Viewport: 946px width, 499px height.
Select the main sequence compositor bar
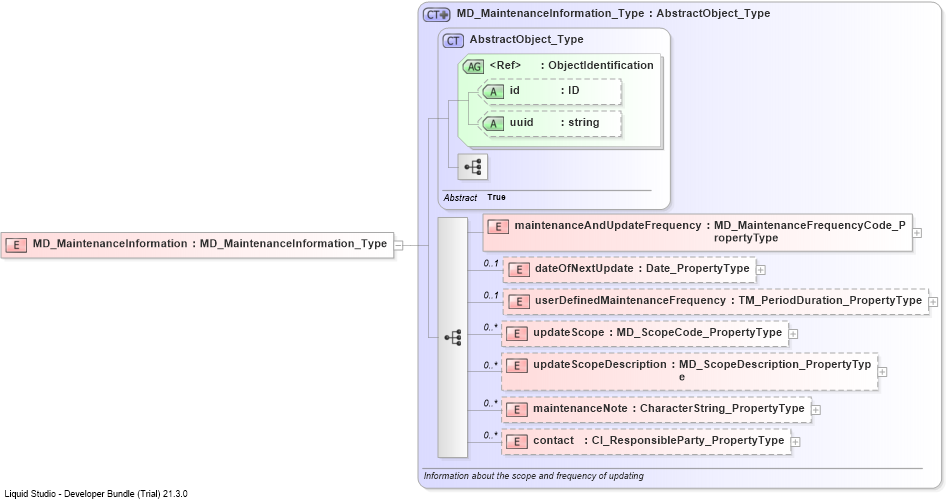(452, 337)
